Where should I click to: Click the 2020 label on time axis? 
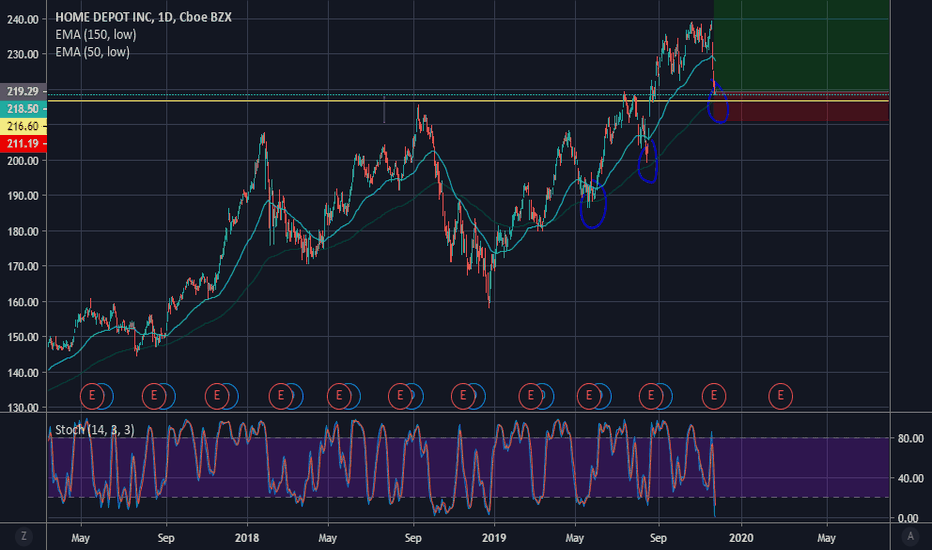tap(741, 538)
